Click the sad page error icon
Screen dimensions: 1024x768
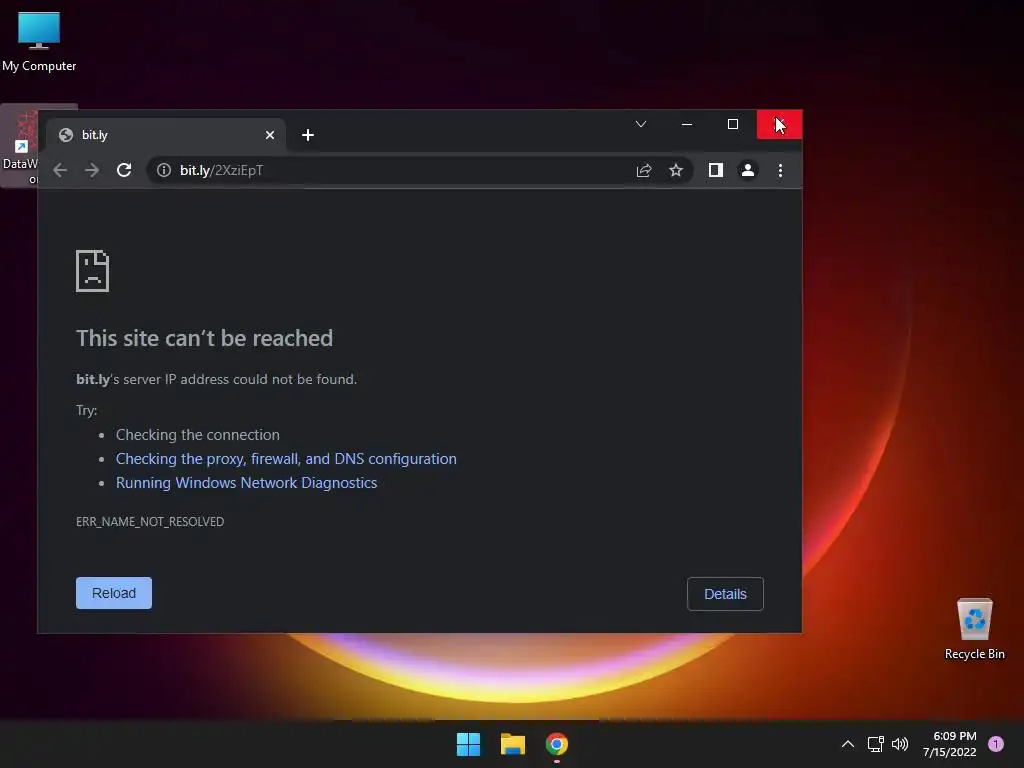pos(92,271)
